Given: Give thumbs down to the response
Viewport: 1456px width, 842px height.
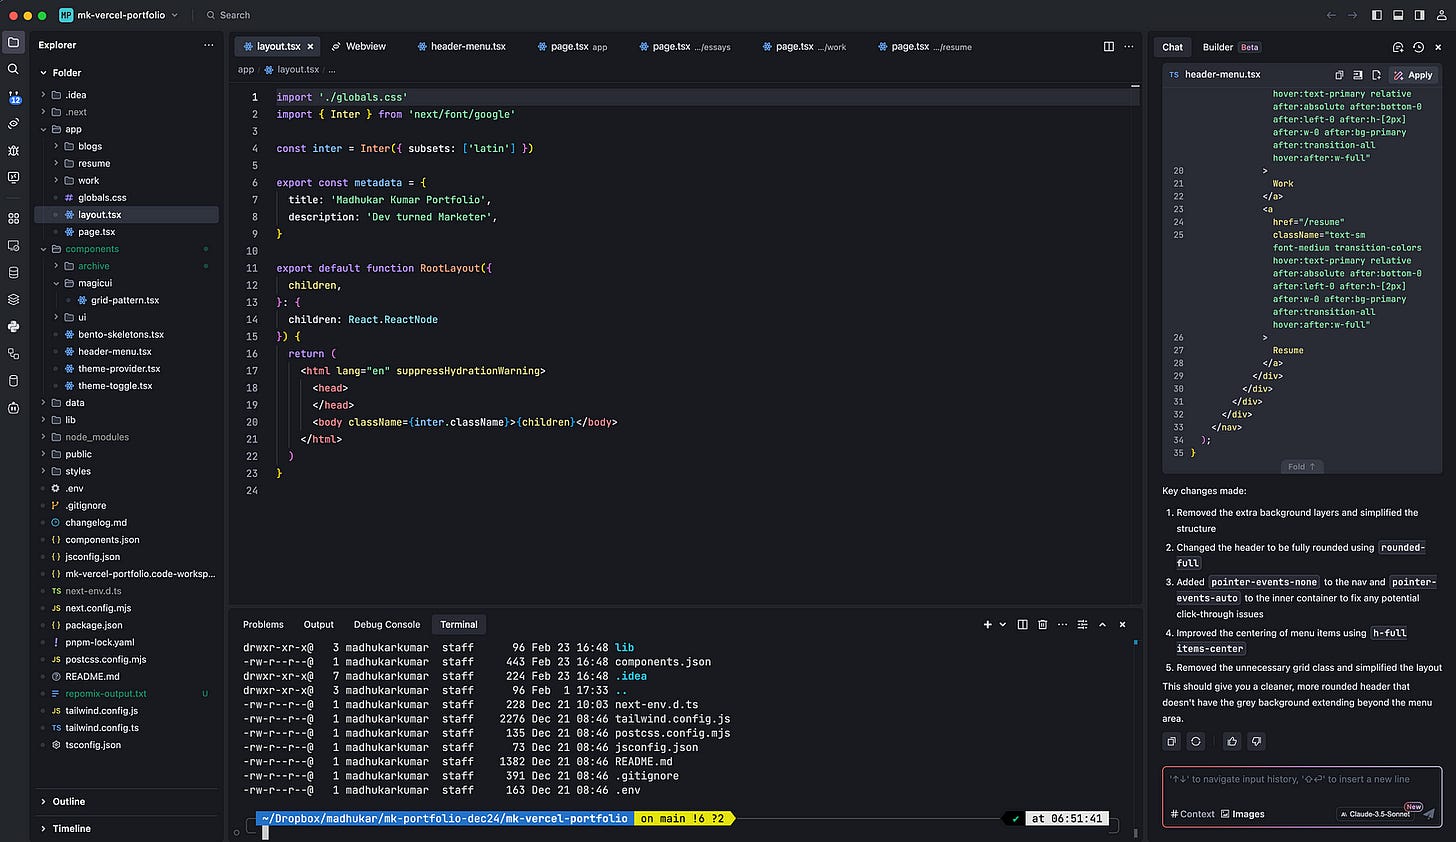Looking at the screenshot, I should [x=1256, y=741].
